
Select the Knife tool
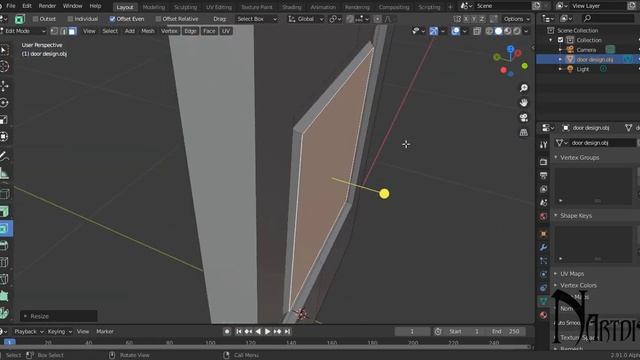[4, 280]
